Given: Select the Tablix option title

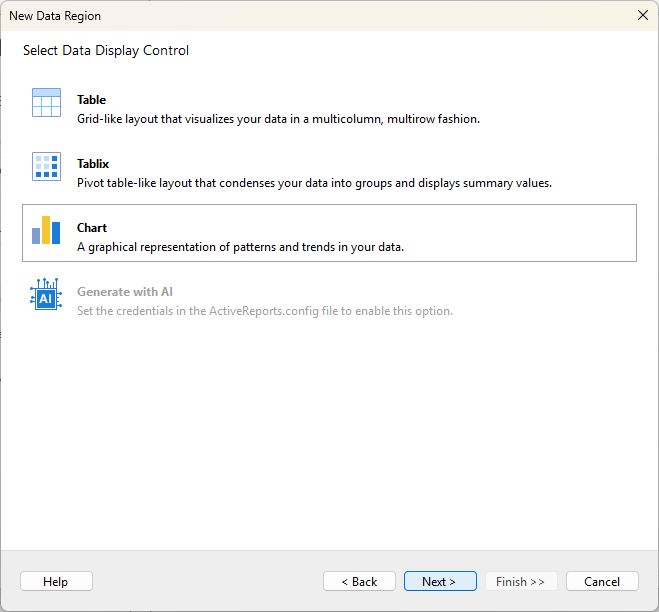Looking at the screenshot, I should pos(93,164).
